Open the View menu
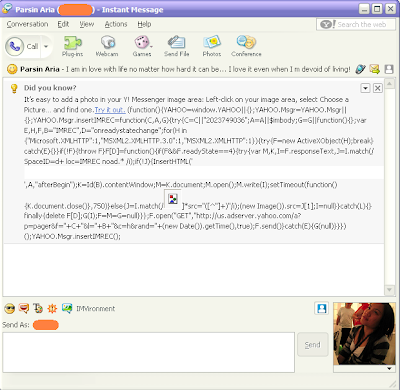400x390 pixels. point(87,24)
